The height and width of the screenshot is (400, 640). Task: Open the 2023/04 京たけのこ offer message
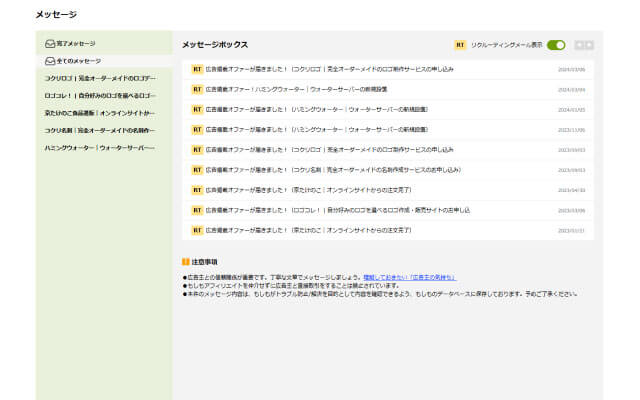pyautogui.click(x=388, y=190)
